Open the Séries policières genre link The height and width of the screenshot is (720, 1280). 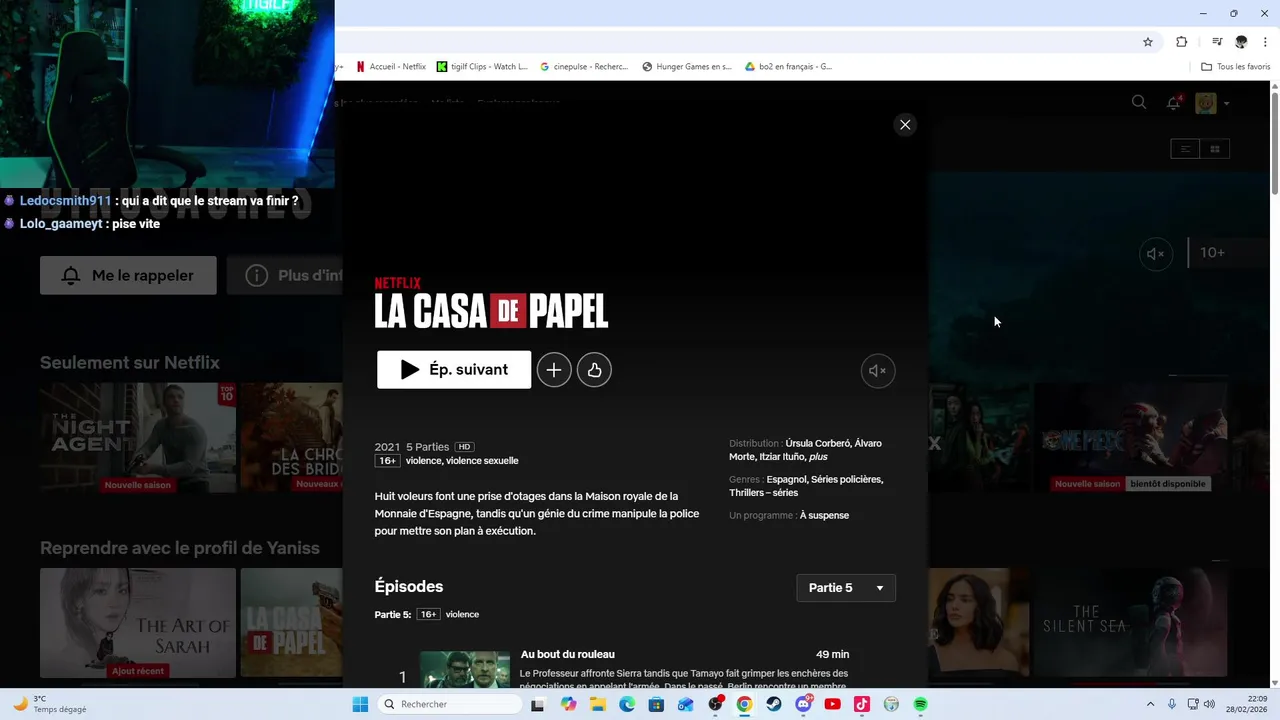click(848, 479)
